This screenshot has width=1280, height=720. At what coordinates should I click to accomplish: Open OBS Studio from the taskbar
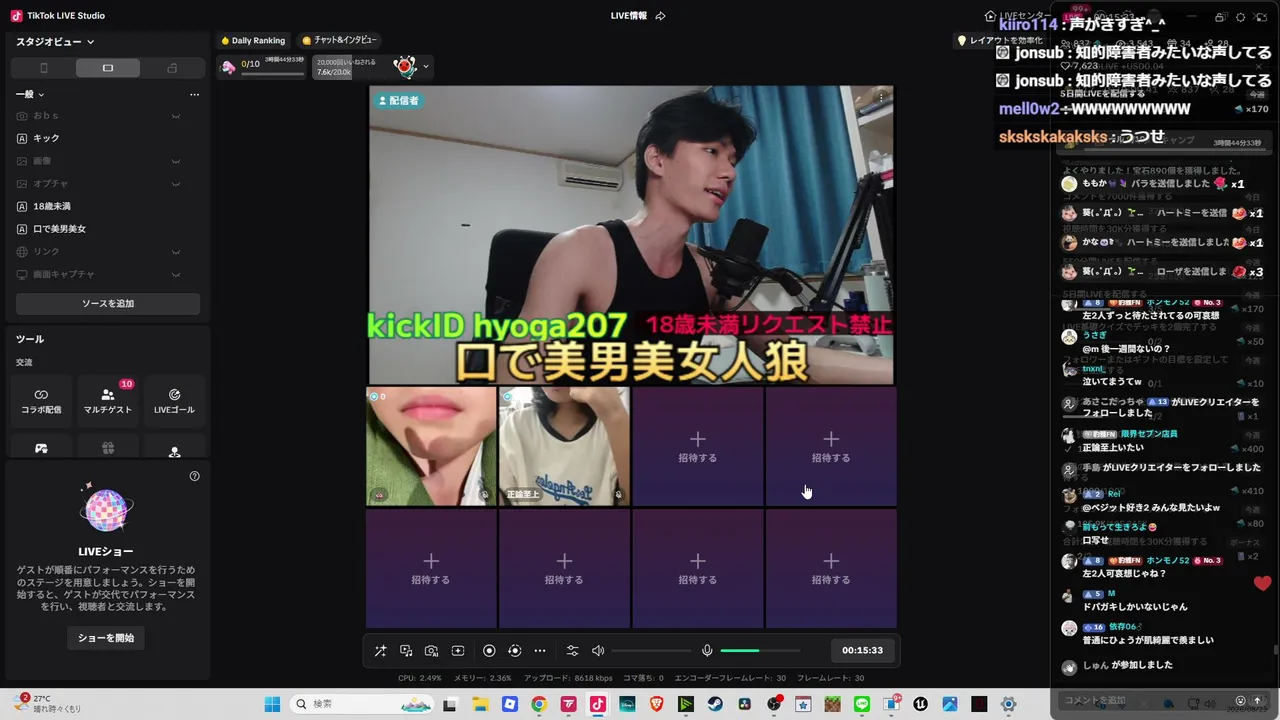click(775, 704)
